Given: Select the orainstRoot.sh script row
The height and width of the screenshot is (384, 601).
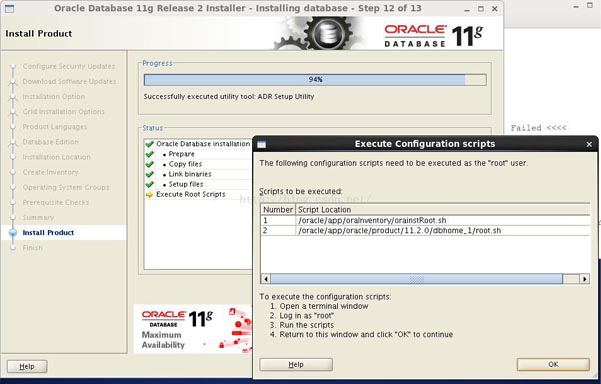Looking at the screenshot, I should 425,220.
